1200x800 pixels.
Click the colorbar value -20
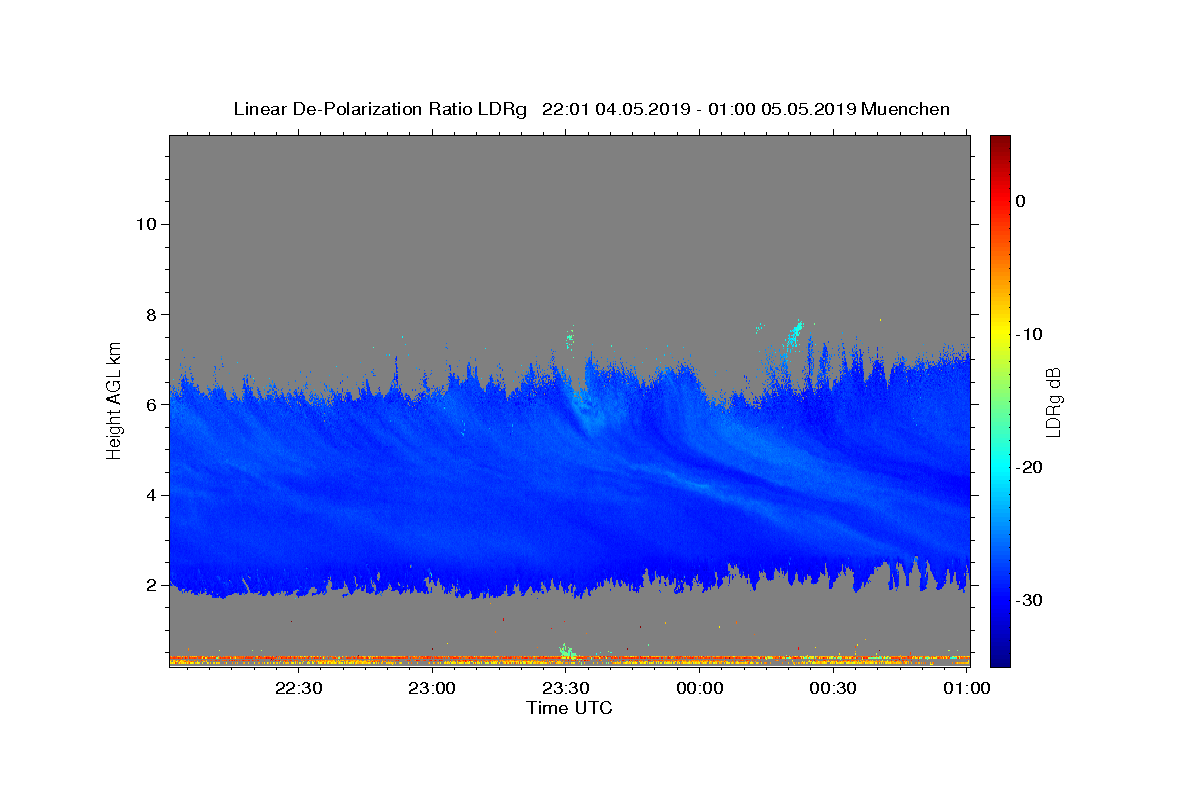(x=1029, y=467)
